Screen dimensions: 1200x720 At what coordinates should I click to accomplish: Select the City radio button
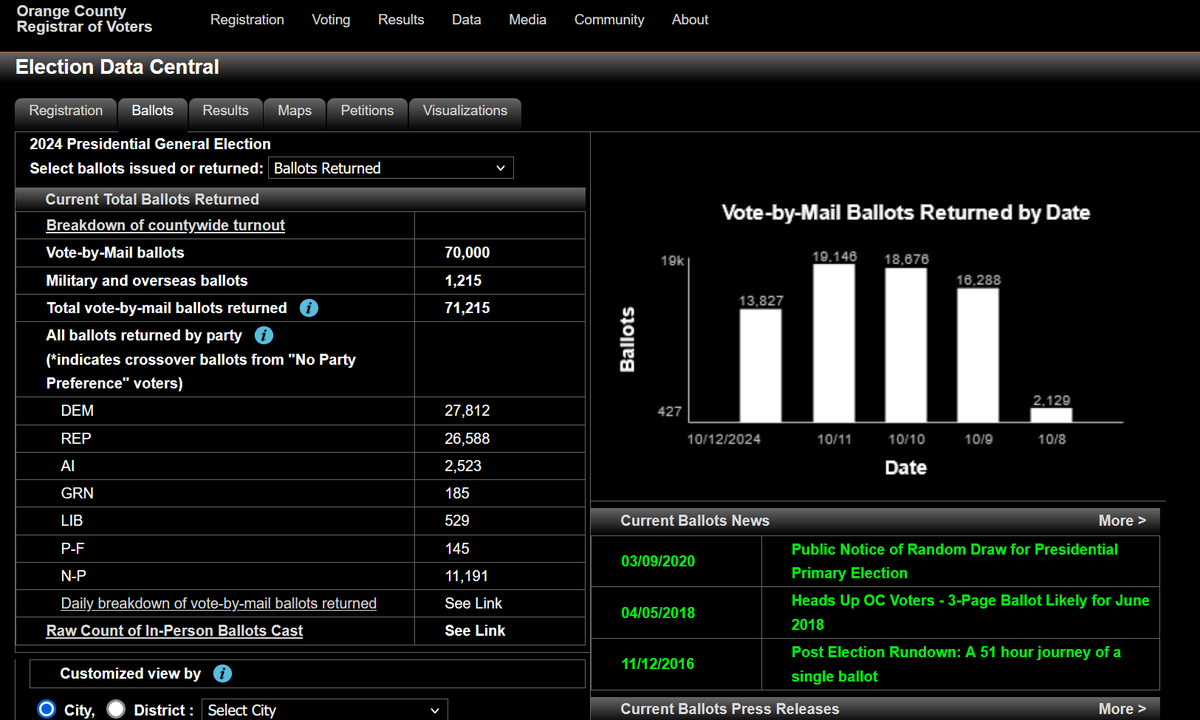[46, 709]
